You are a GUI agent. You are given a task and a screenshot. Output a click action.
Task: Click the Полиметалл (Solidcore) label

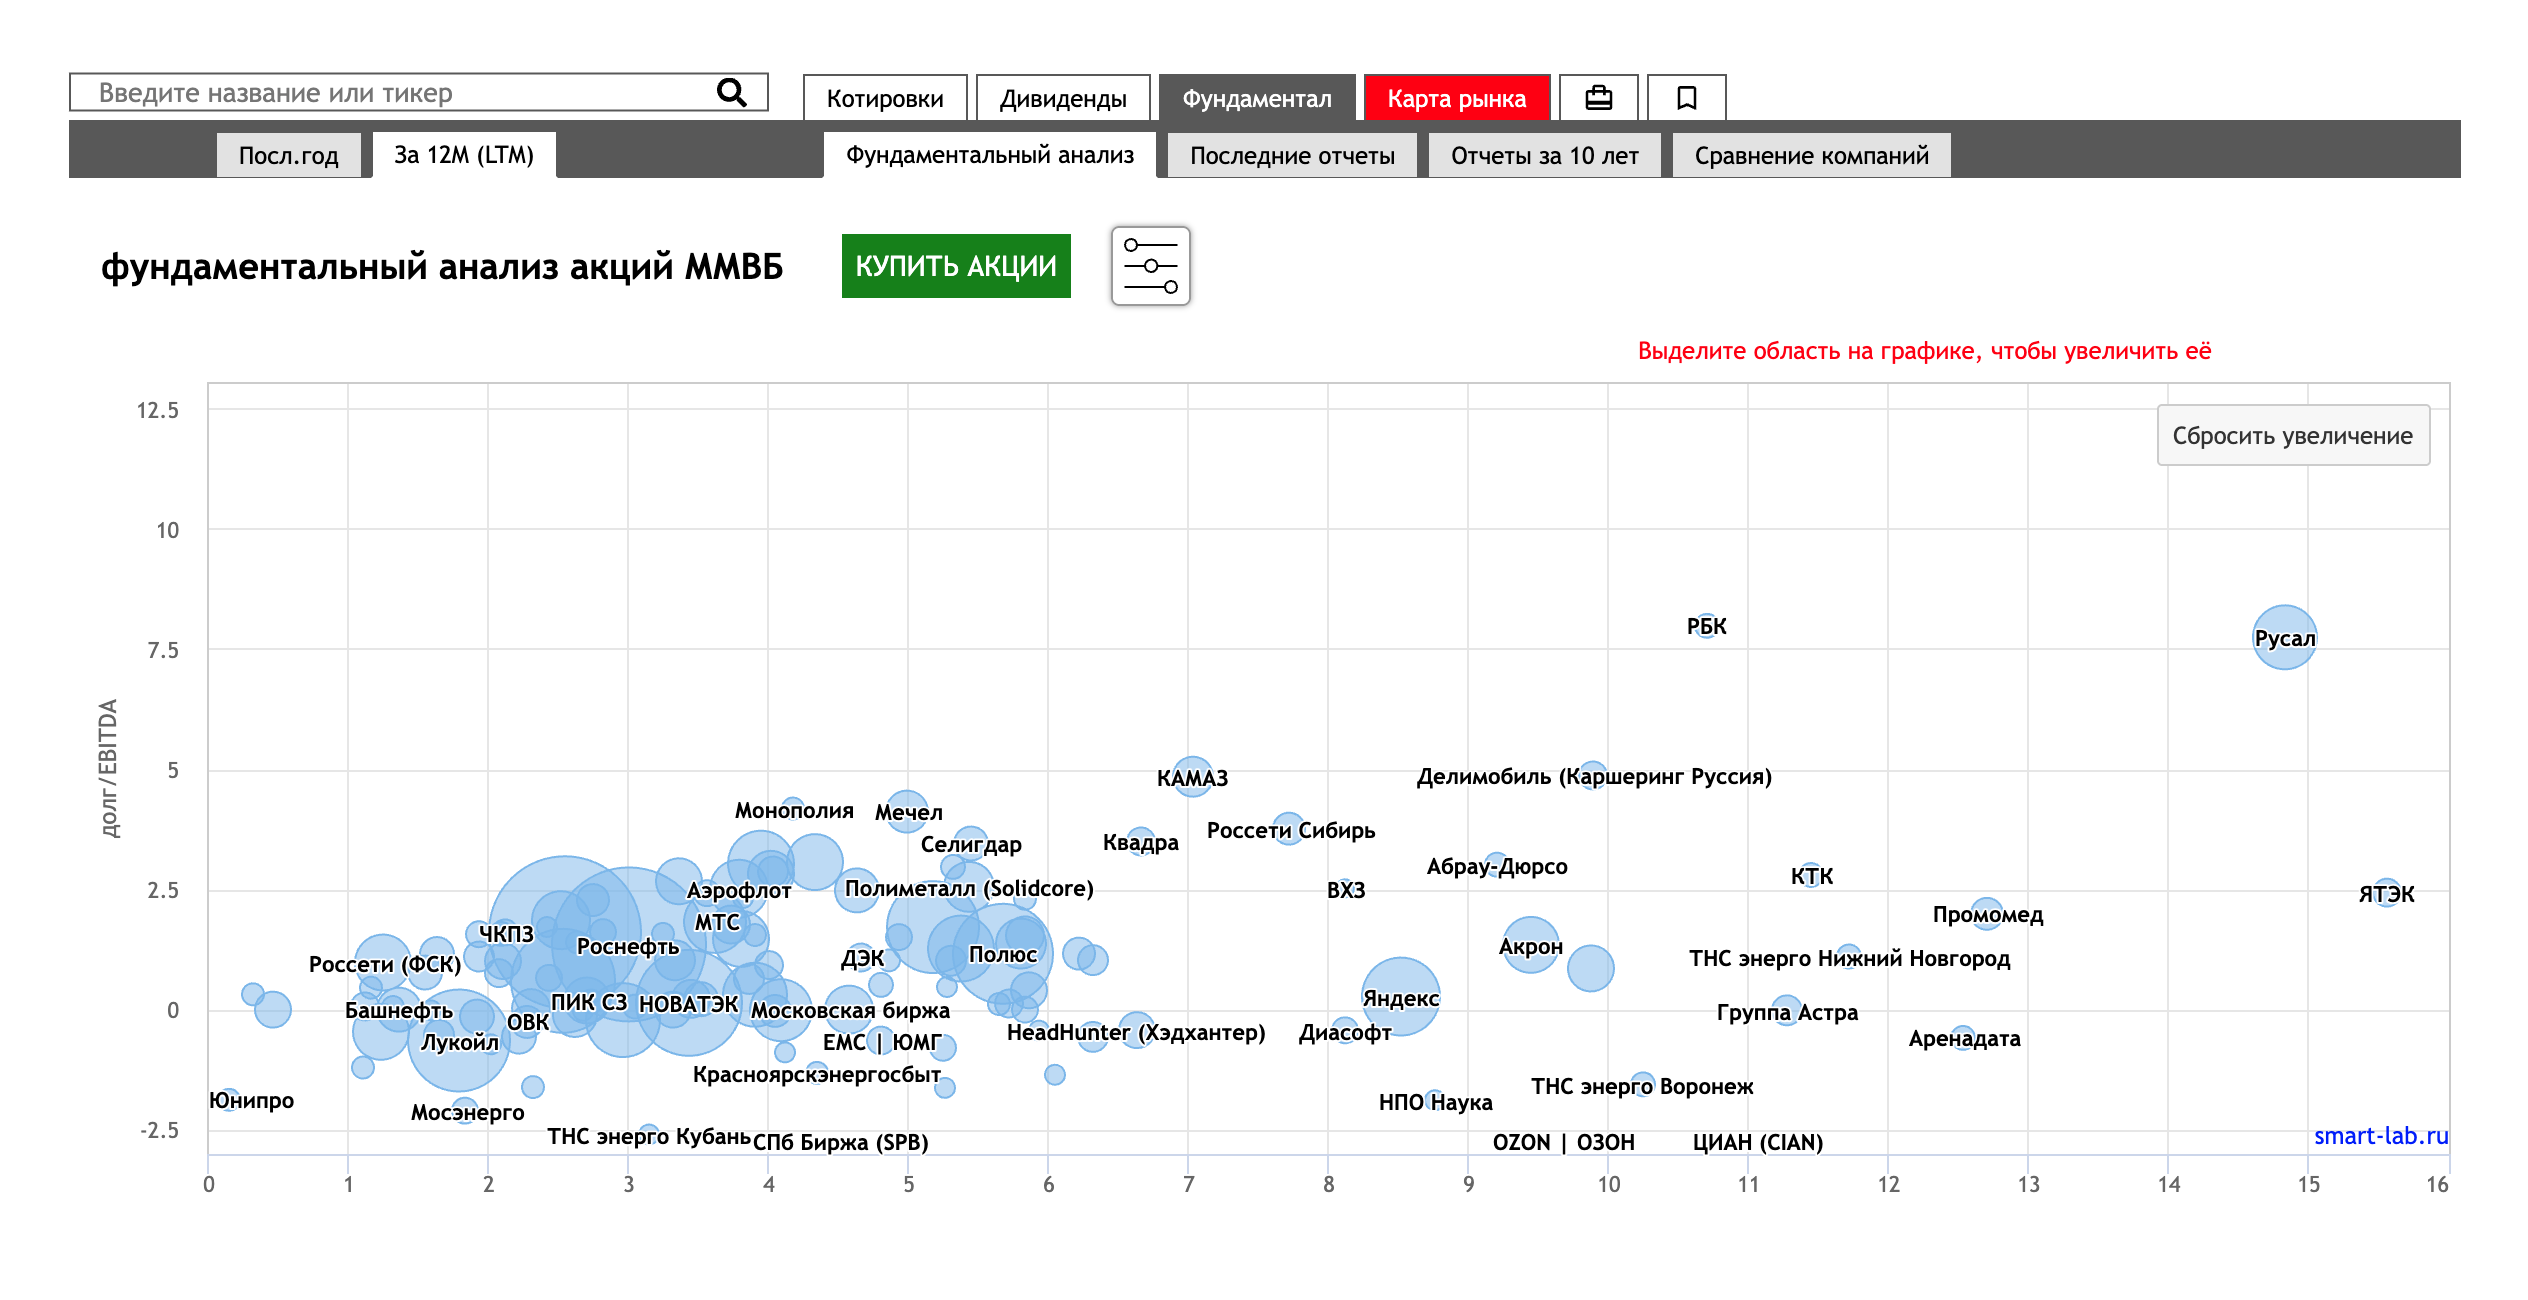(969, 888)
